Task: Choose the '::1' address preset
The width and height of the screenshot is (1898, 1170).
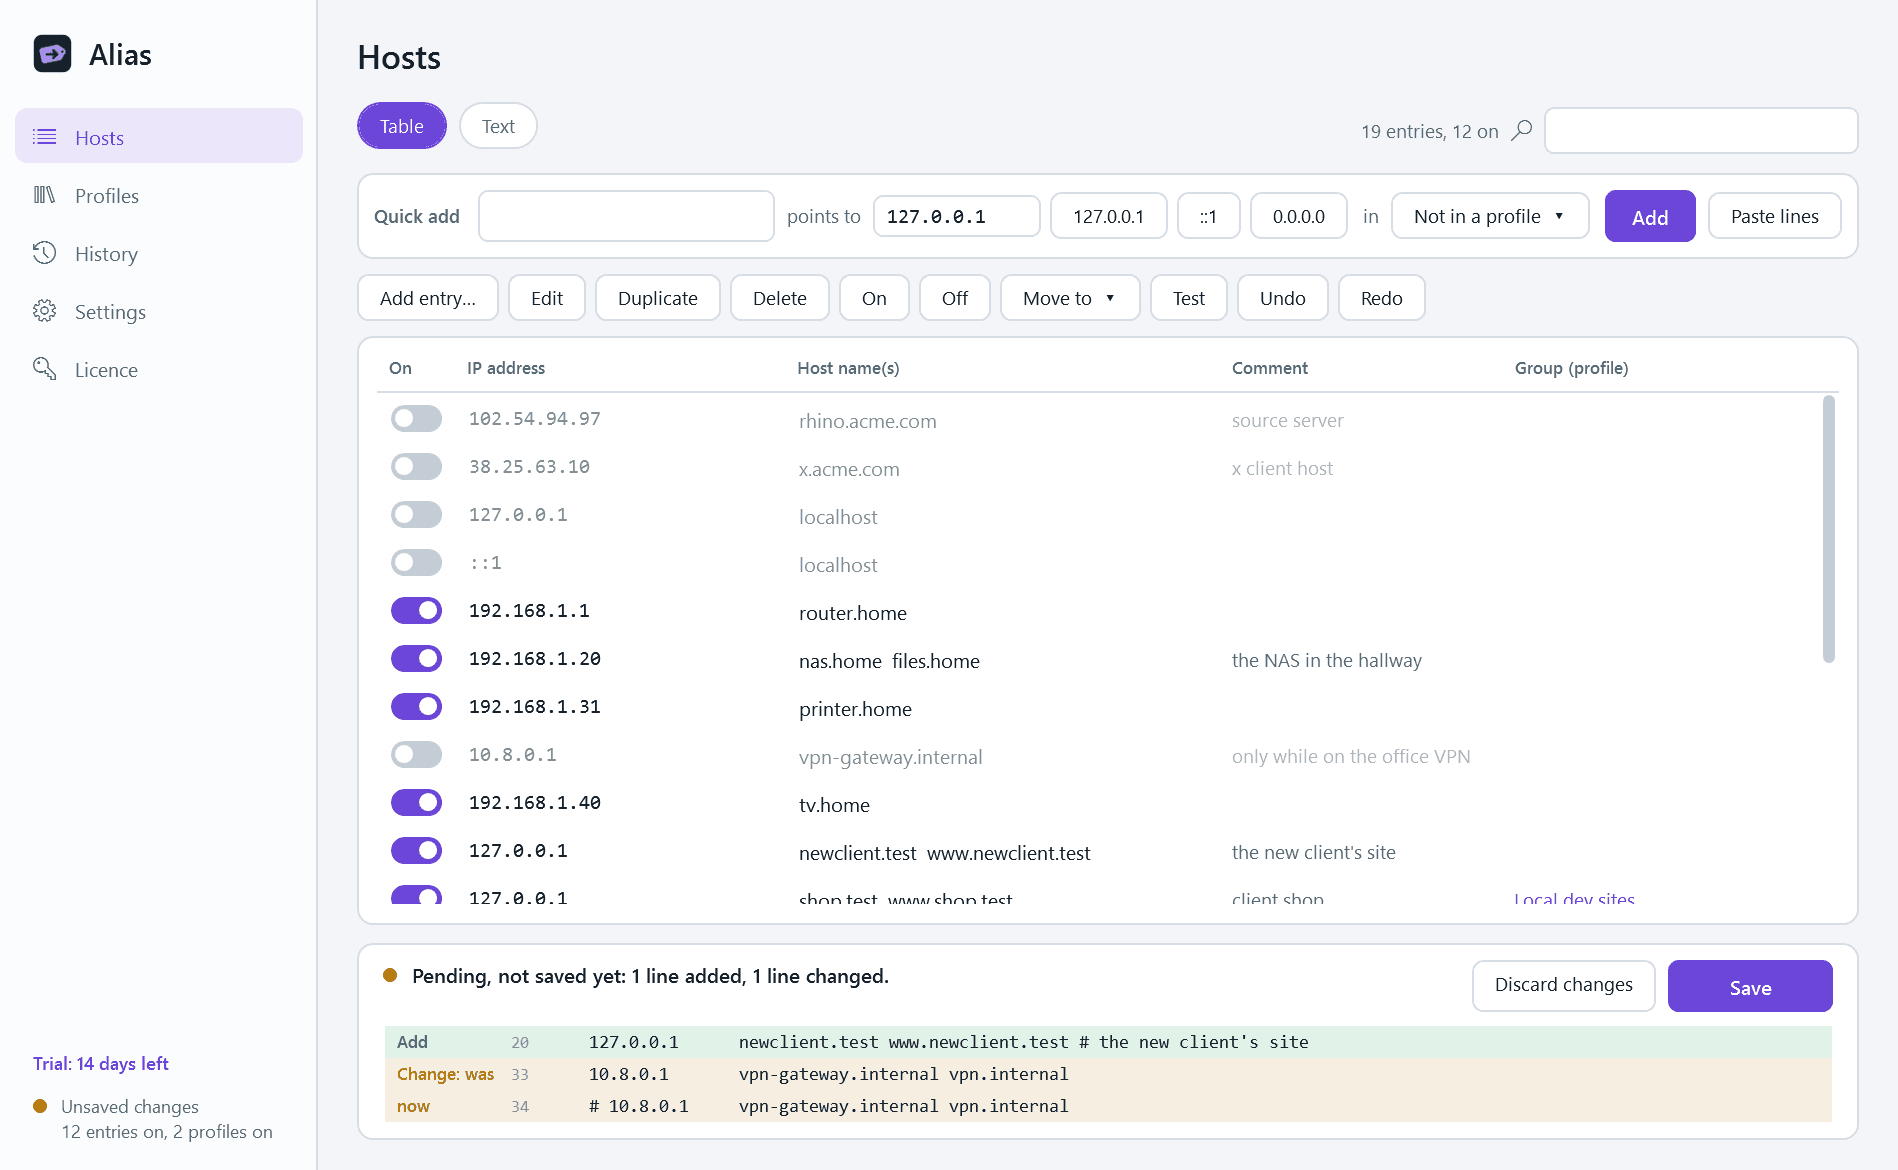Action: click(x=1209, y=216)
